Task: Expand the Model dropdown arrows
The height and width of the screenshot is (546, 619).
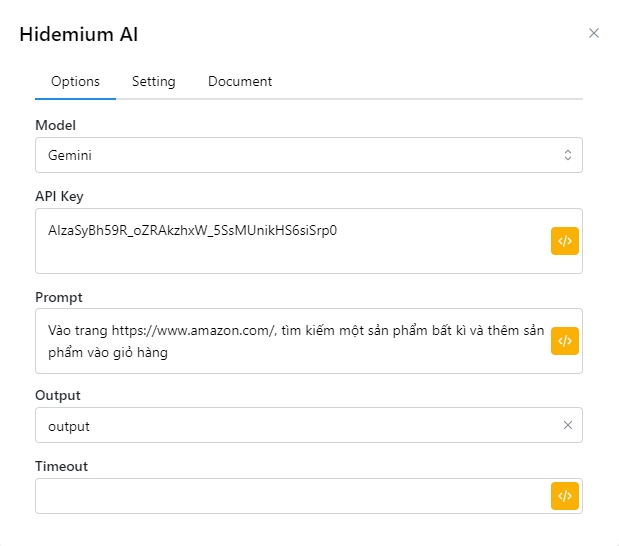Action: click(568, 155)
